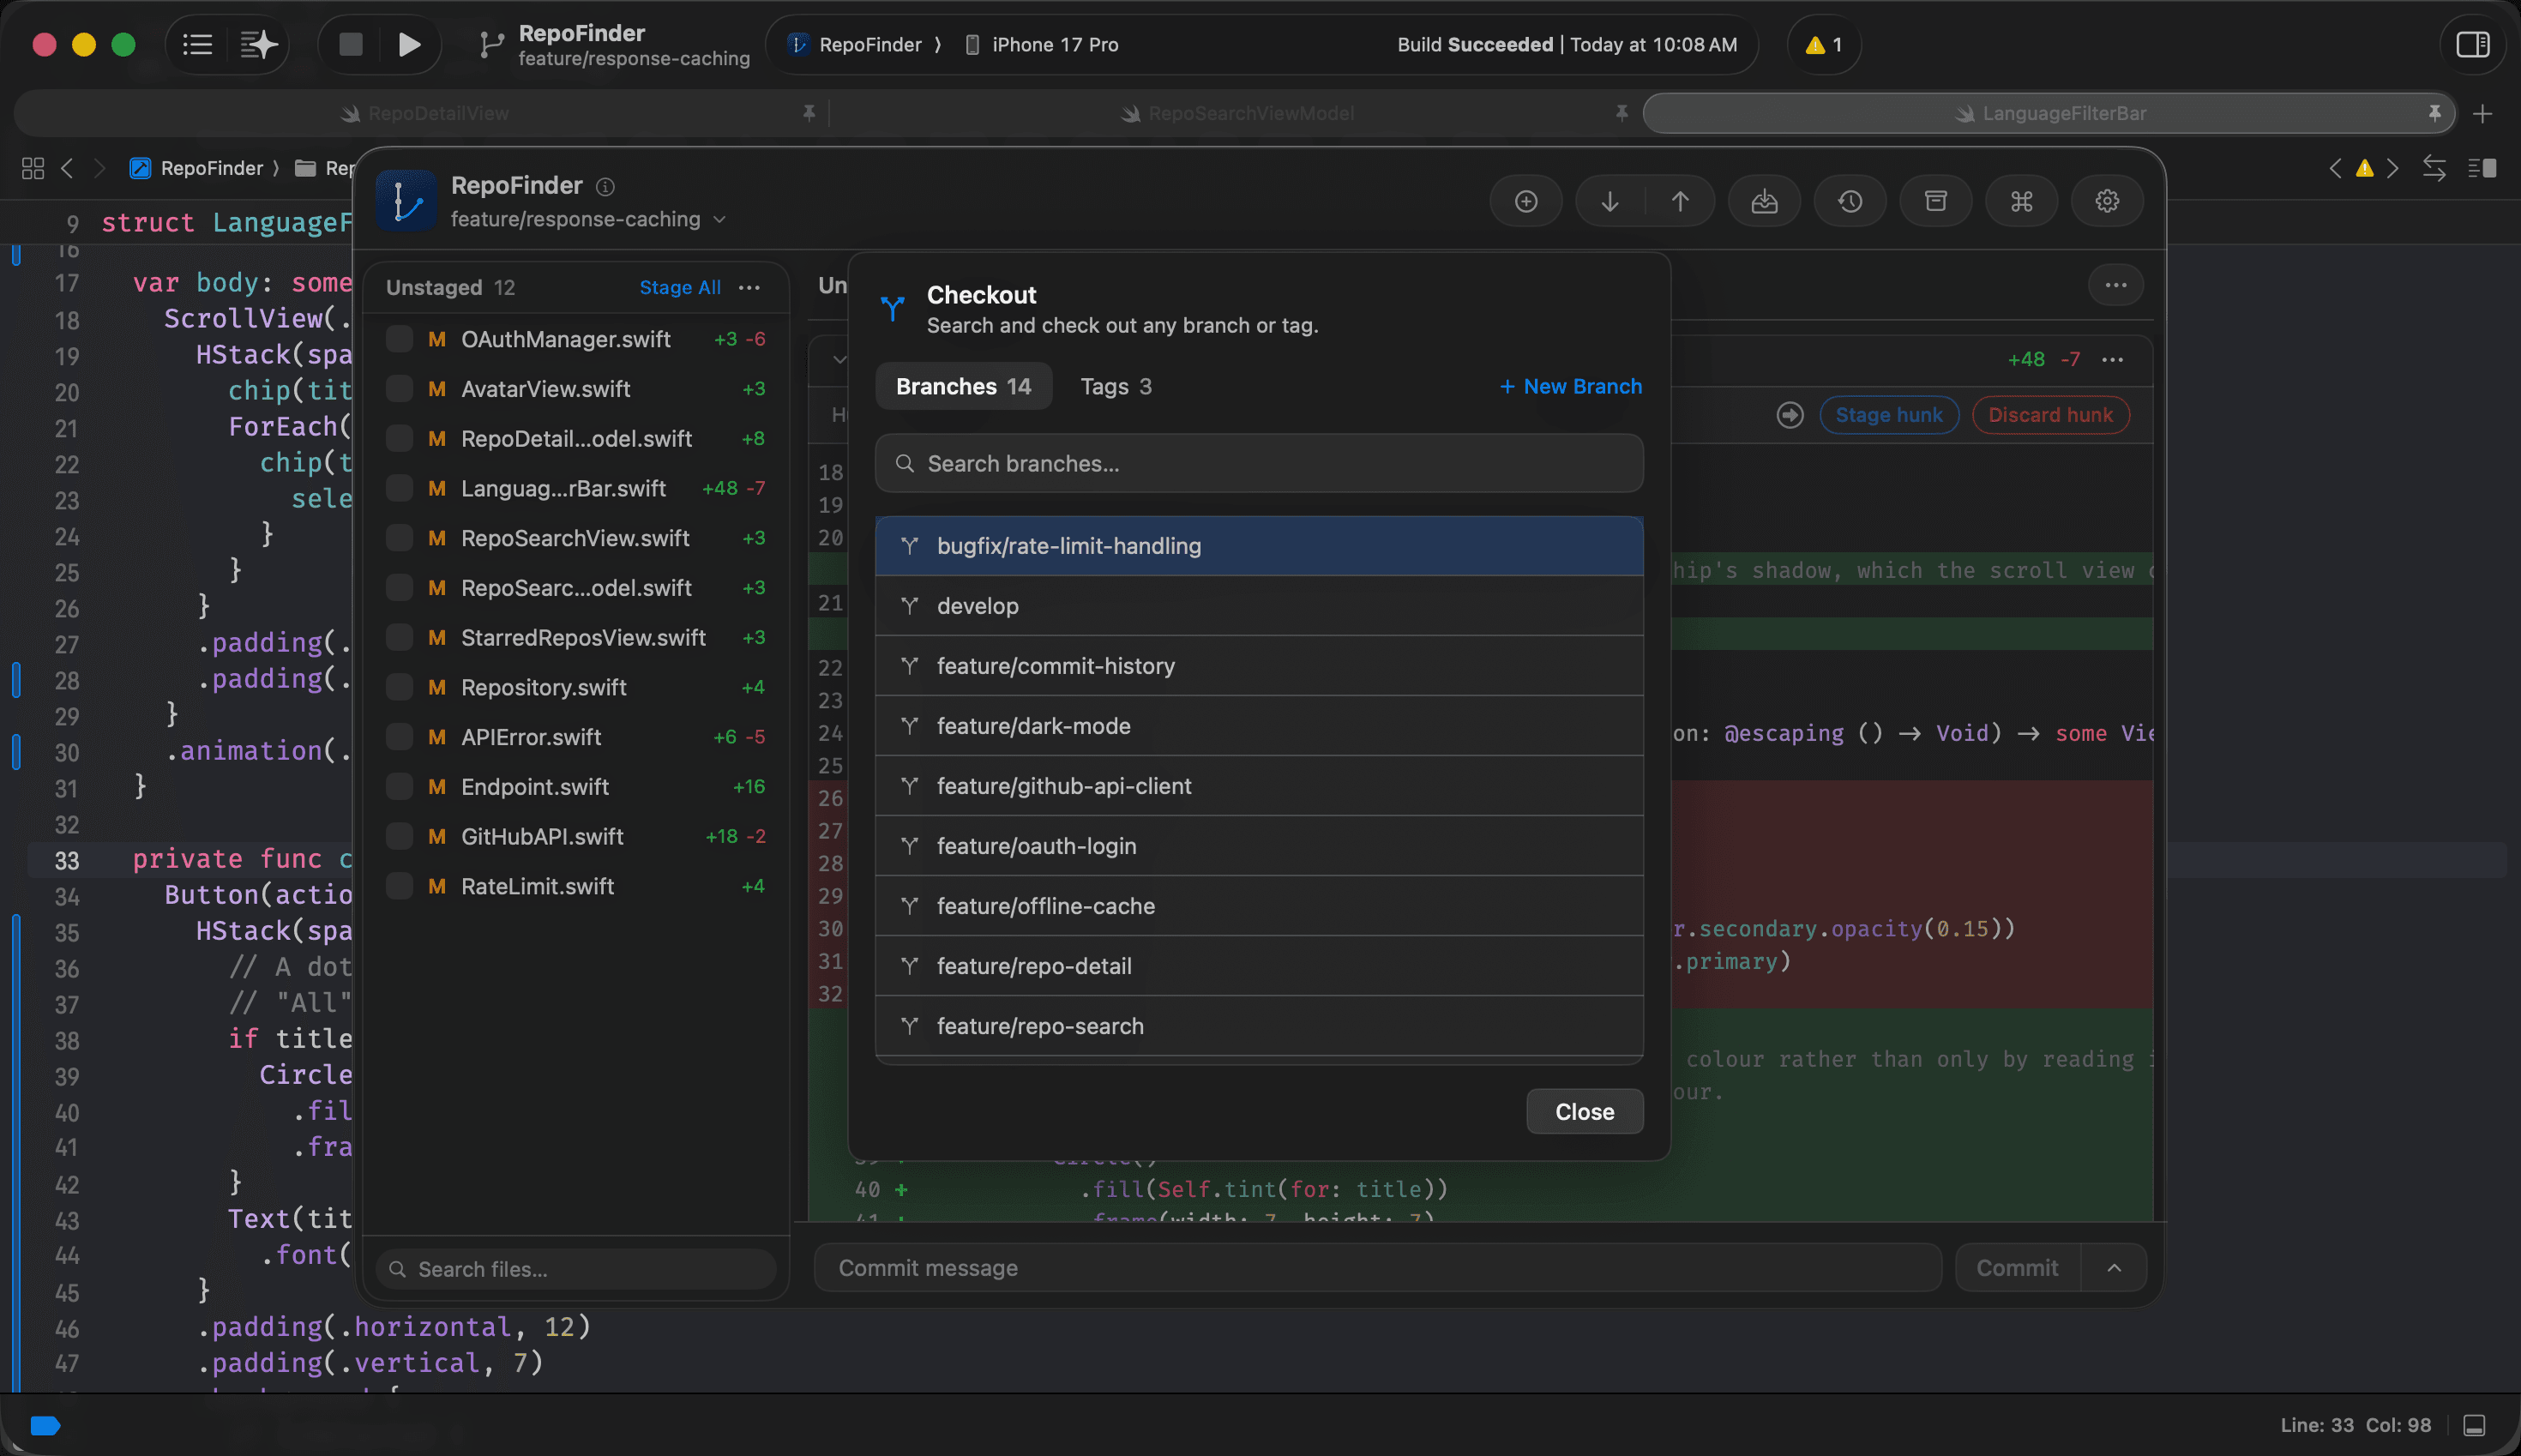Click the Stop button in Xcode toolbar
Image resolution: width=2521 pixels, height=1456 pixels.
(350, 44)
